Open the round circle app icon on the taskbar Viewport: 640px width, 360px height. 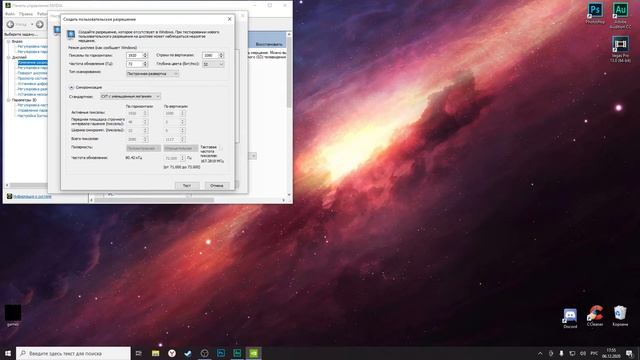click(x=204, y=353)
